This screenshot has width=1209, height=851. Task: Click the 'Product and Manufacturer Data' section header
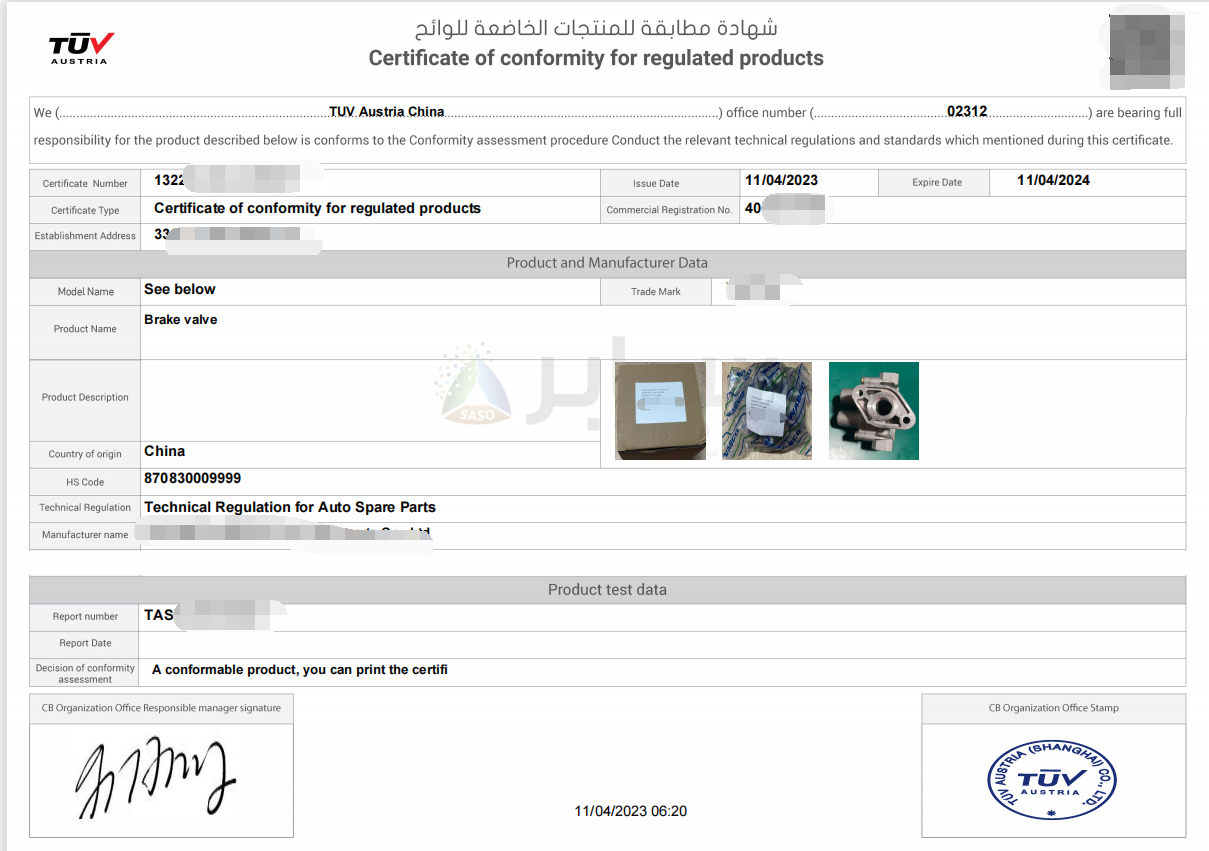click(607, 263)
